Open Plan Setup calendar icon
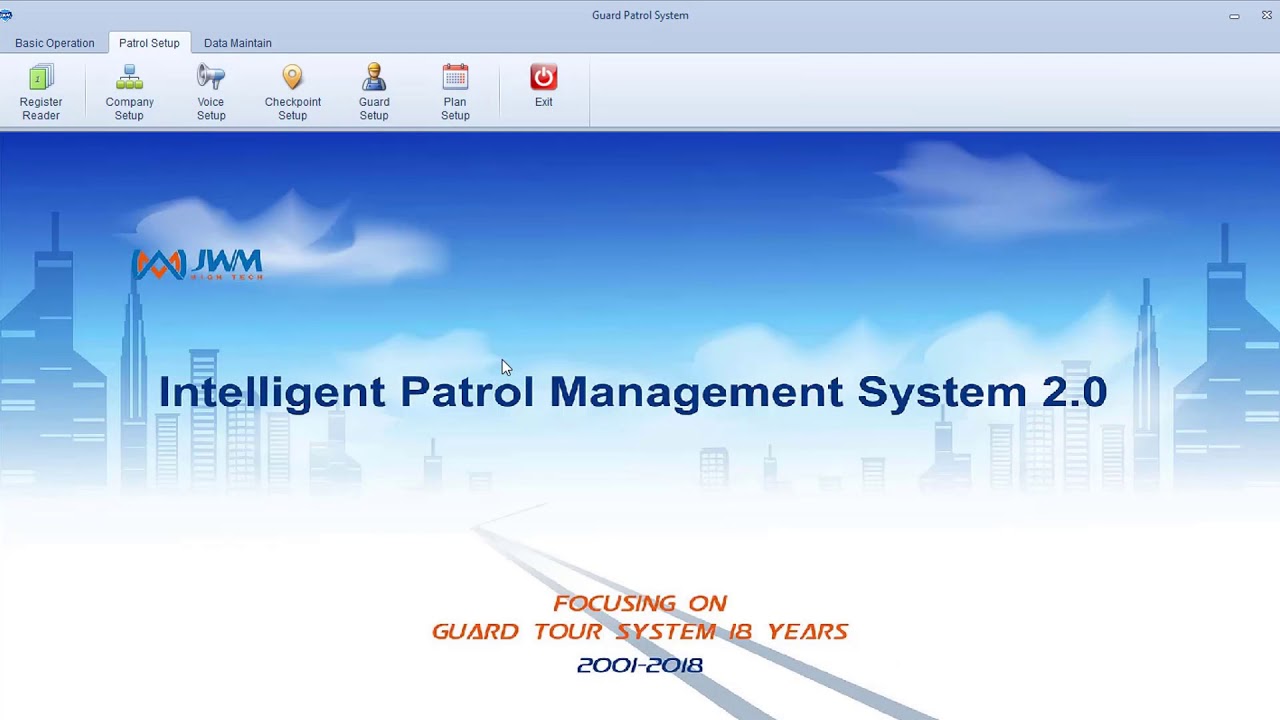Screen dimensions: 1280x720 (455, 77)
